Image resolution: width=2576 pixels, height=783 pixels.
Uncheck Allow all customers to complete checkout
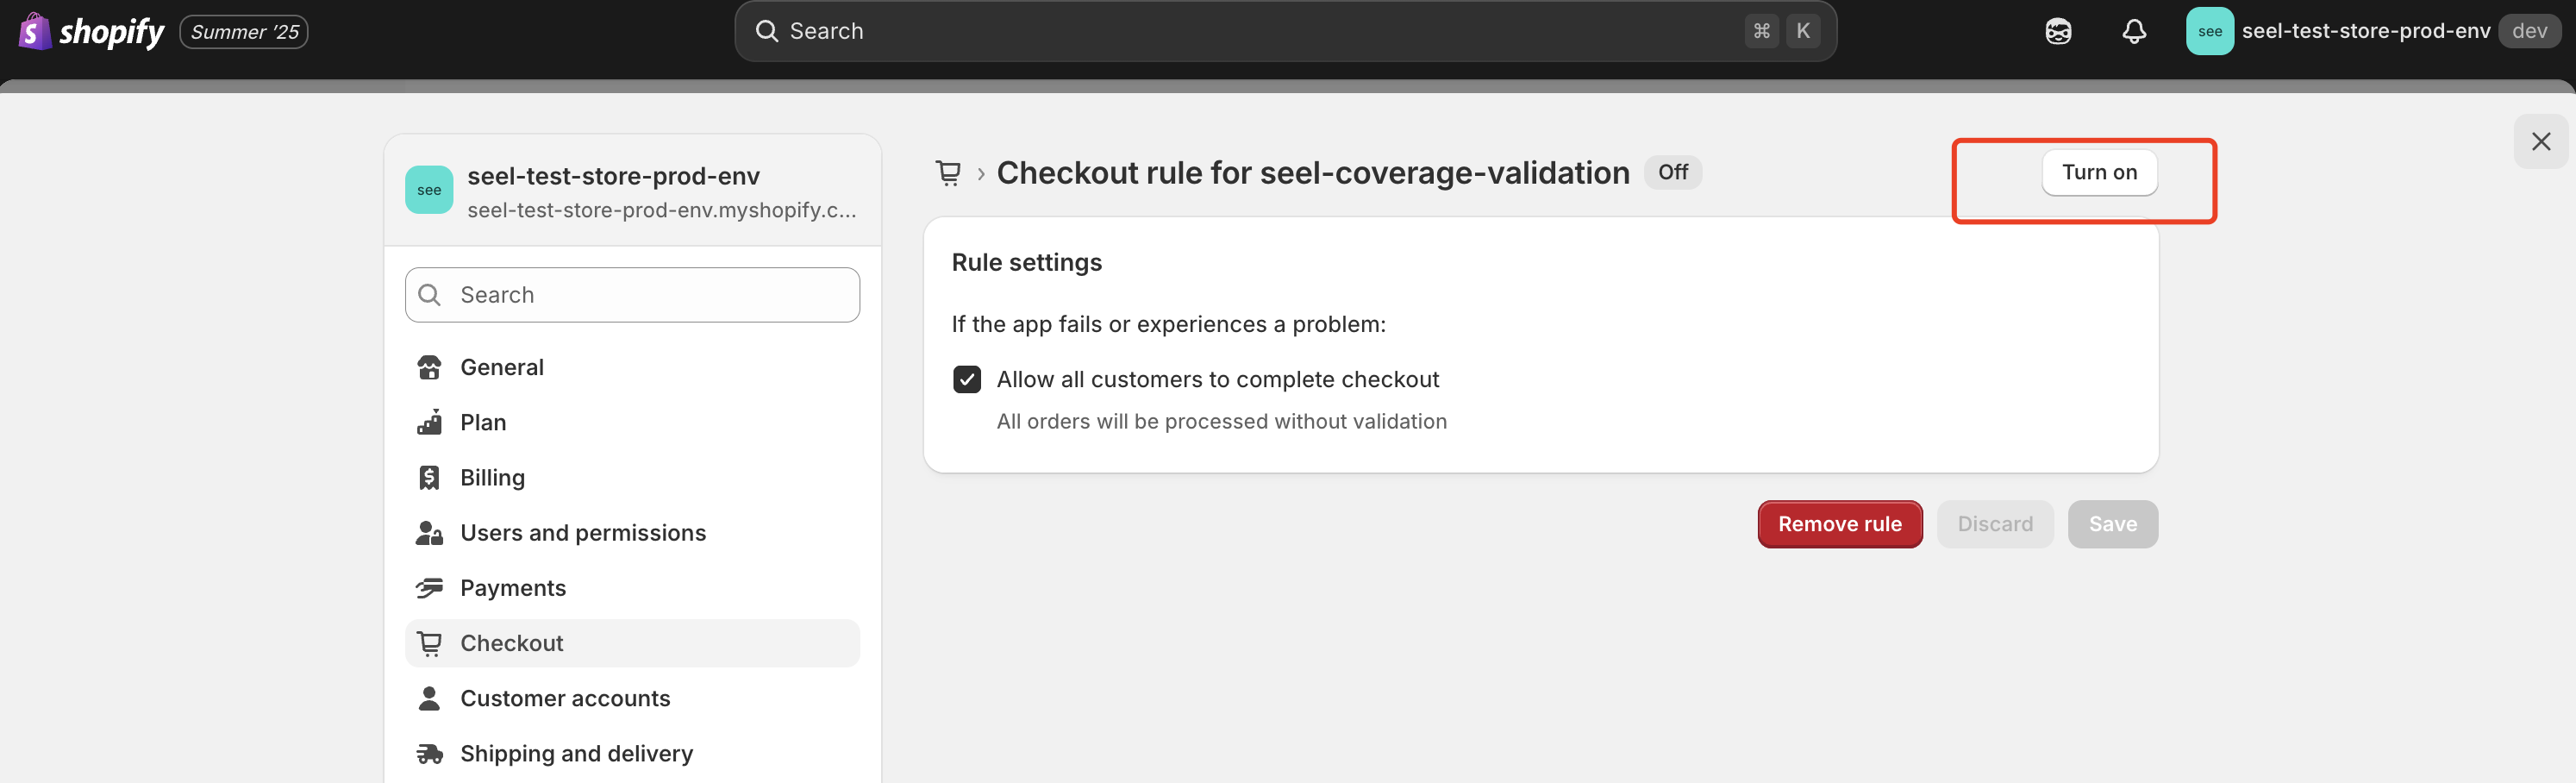(x=966, y=380)
